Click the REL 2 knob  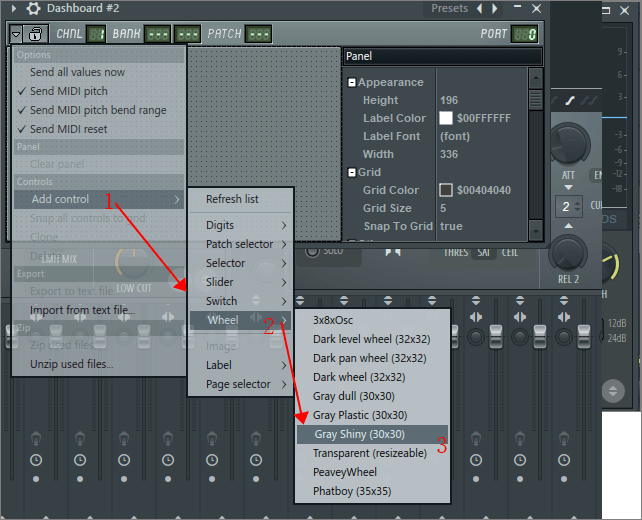click(569, 253)
